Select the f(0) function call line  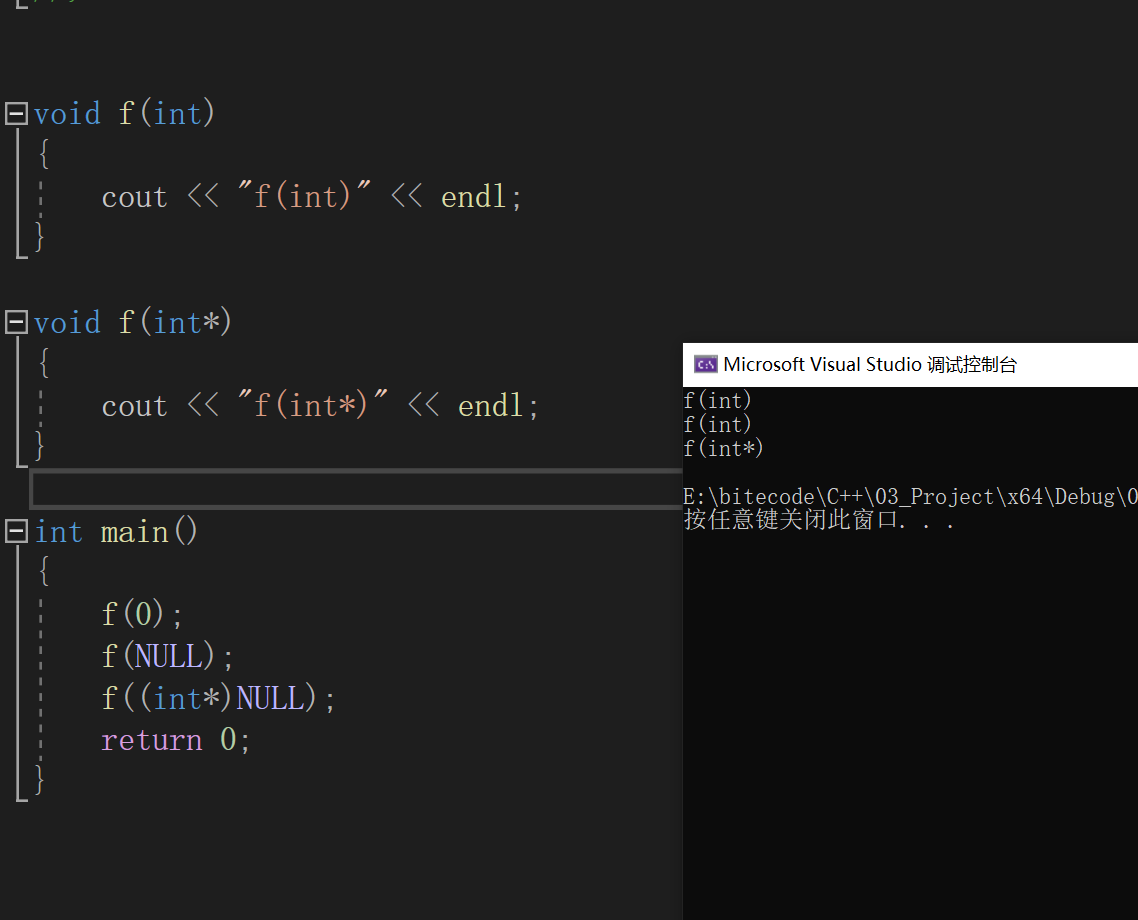(140, 613)
